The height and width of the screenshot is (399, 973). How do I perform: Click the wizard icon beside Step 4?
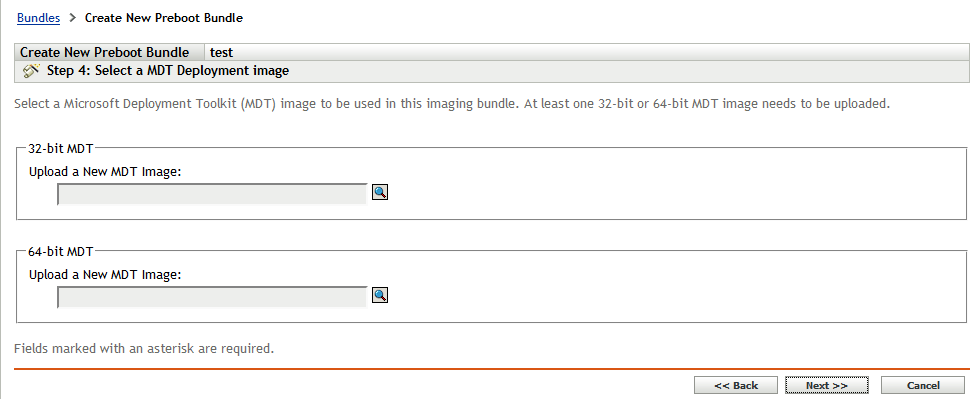coord(31,71)
